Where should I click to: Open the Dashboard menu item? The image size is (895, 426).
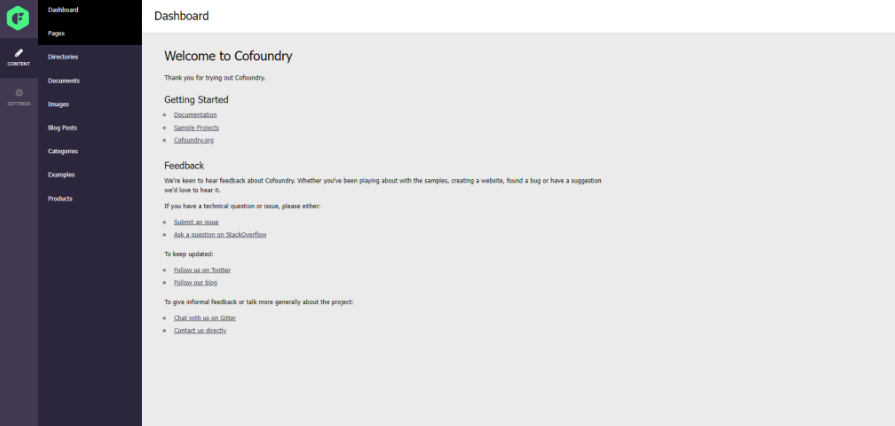(63, 10)
